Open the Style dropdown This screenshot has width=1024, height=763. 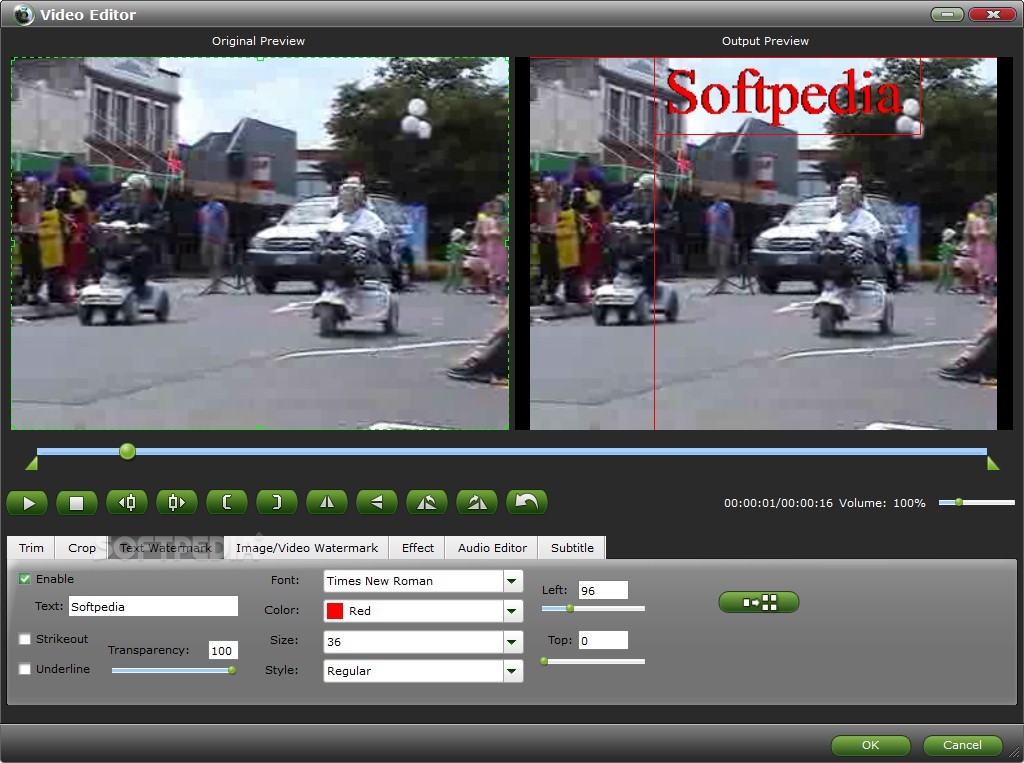[x=423, y=671]
